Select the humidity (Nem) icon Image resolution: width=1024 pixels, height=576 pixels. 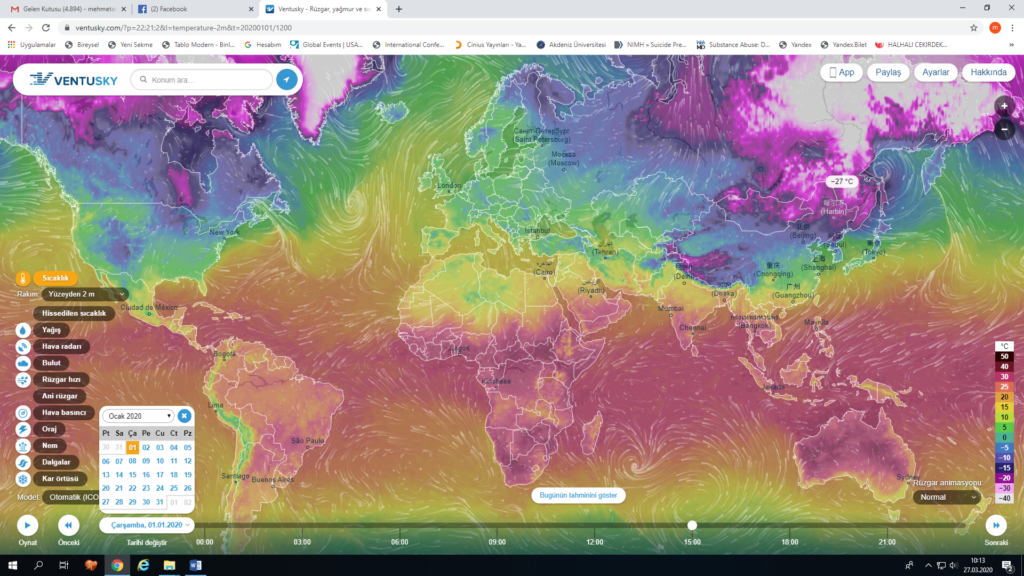23,446
